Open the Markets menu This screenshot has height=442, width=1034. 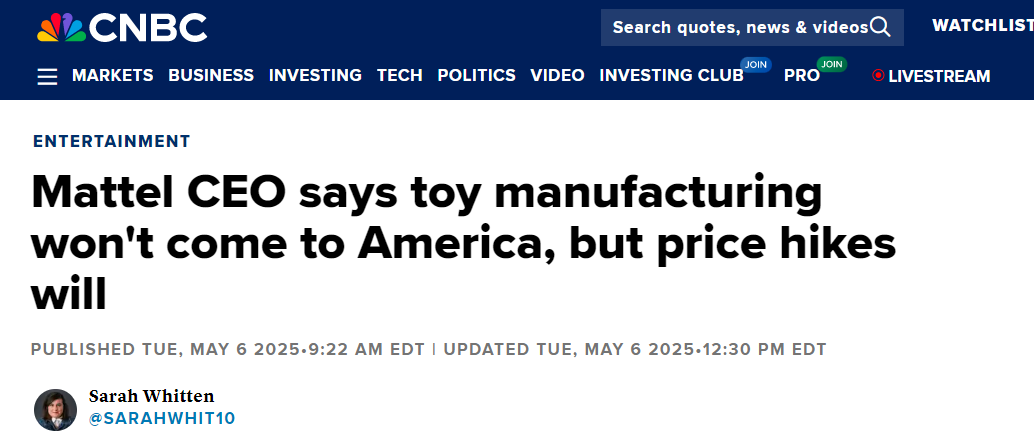tap(113, 76)
